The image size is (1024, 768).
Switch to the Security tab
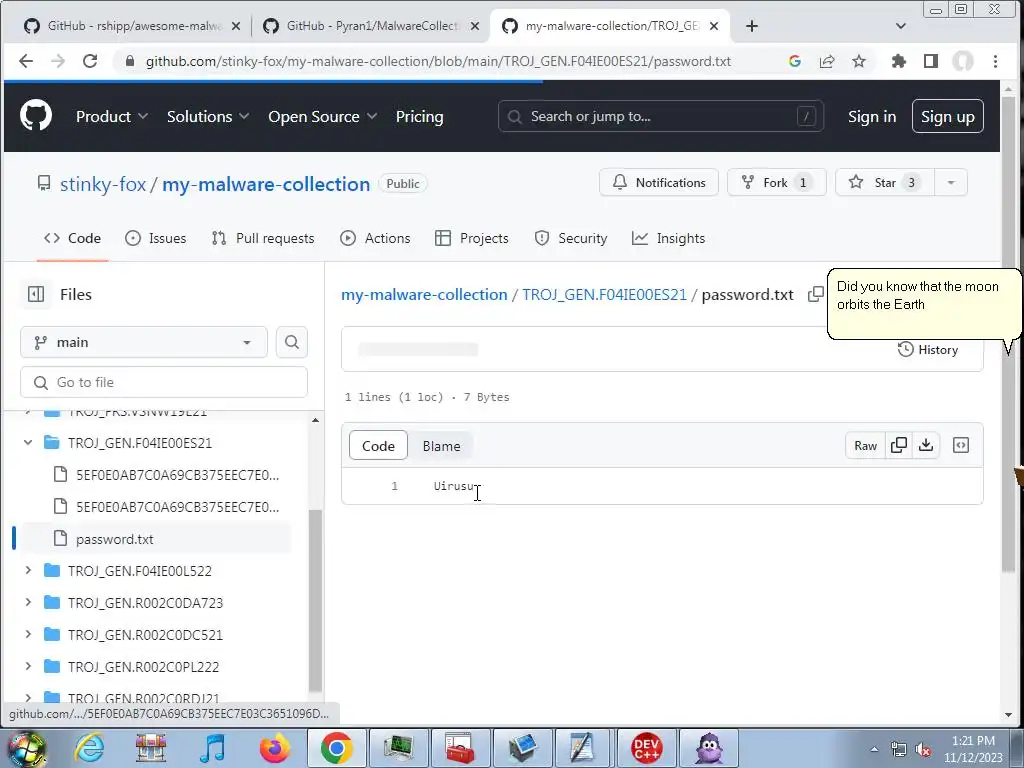point(571,238)
